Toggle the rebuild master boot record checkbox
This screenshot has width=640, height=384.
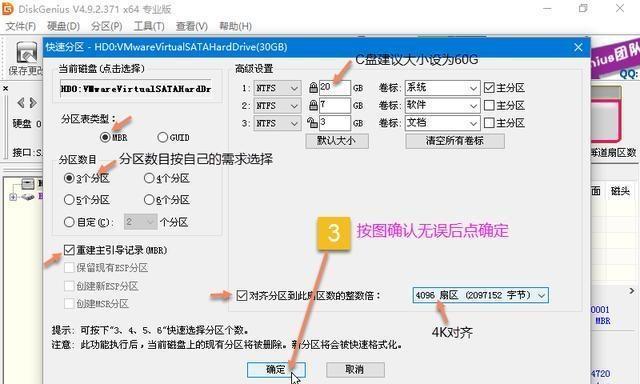tap(69, 250)
